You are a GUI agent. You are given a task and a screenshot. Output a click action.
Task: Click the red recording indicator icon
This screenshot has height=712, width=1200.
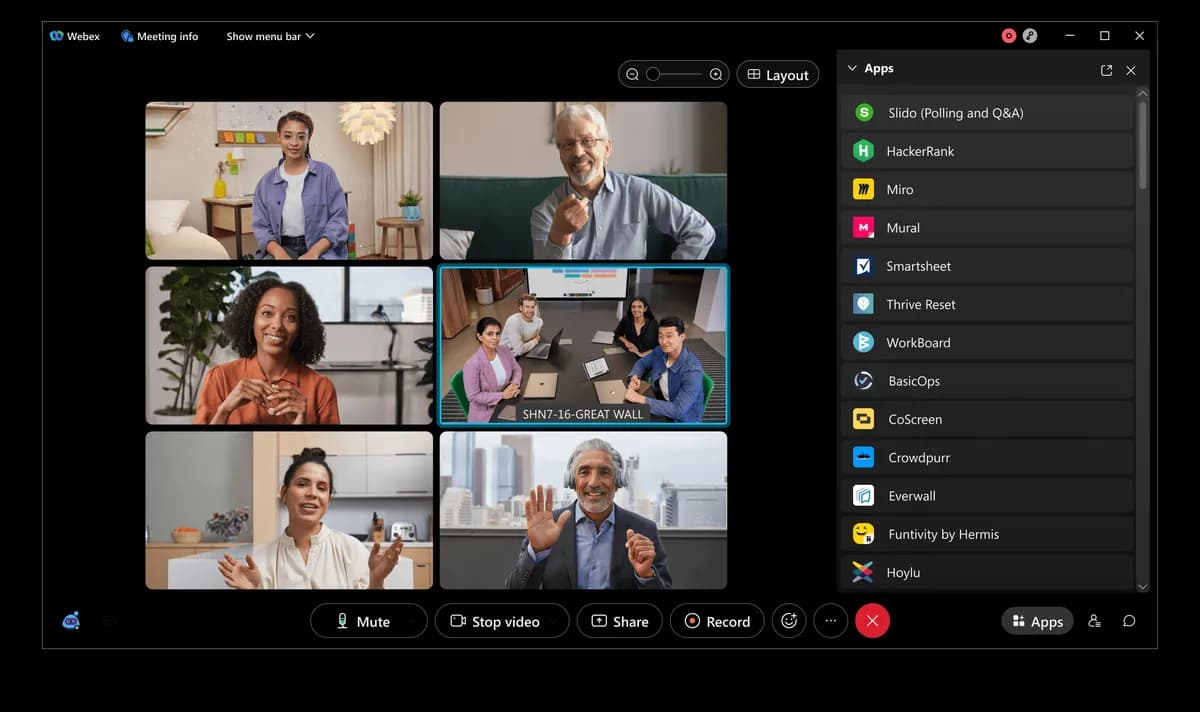(1009, 36)
